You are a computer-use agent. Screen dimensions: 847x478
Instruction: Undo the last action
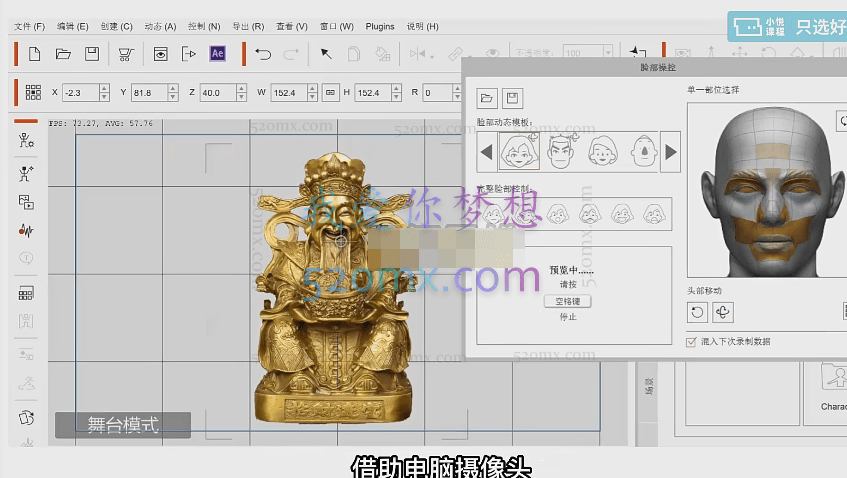point(263,54)
